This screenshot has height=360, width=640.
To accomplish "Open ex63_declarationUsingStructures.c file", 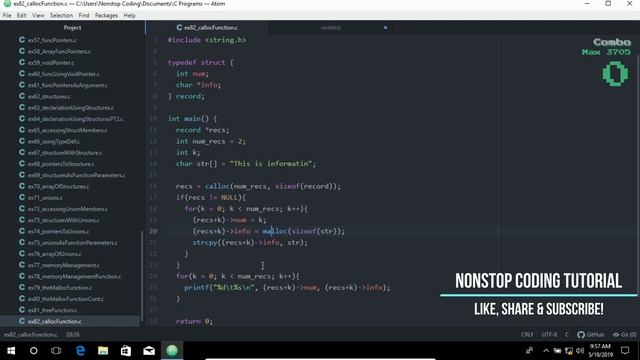I will click(71, 108).
